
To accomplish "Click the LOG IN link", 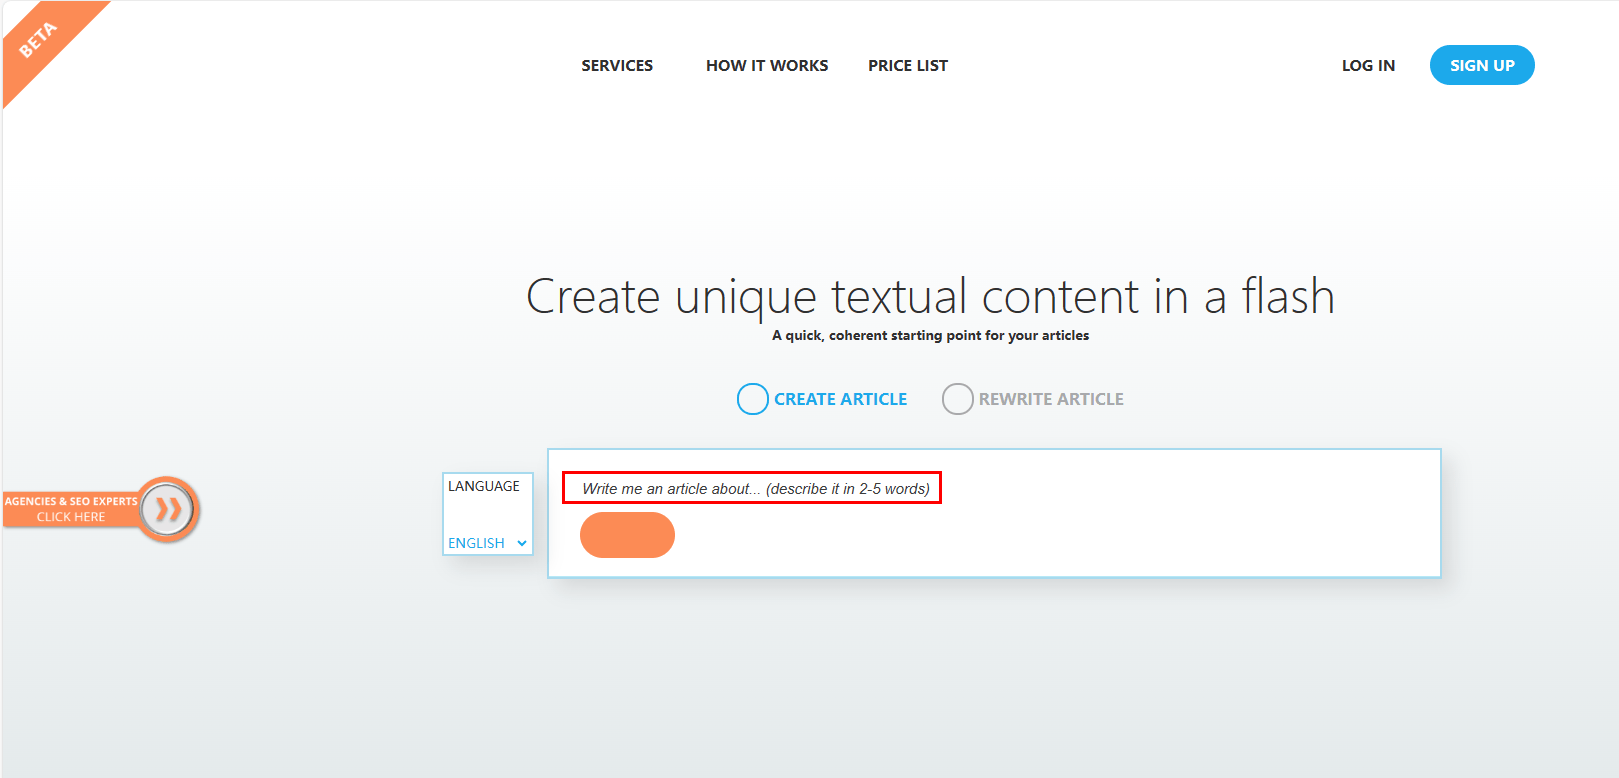I will click(1368, 66).
